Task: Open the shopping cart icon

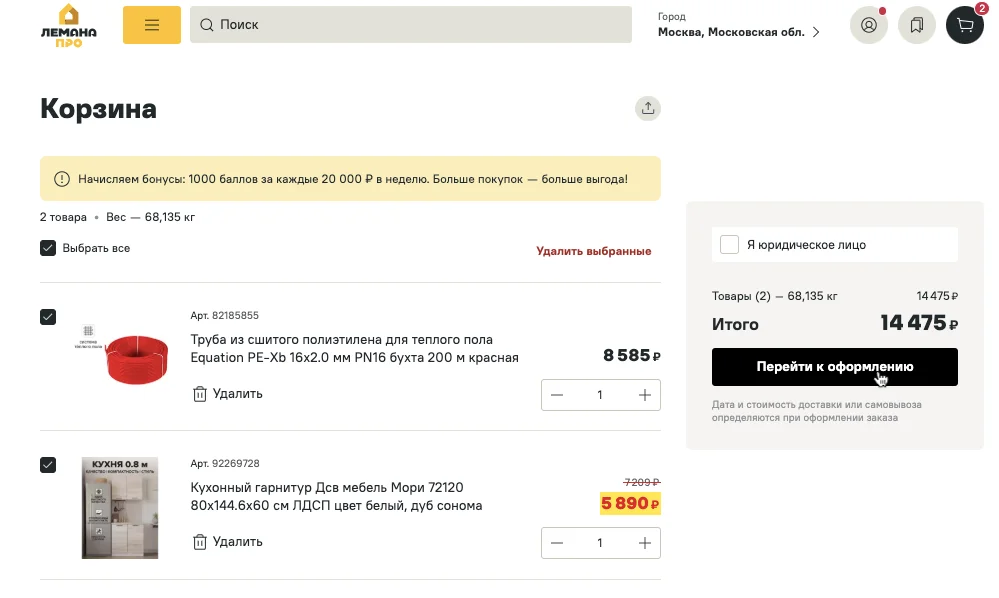Action: 965,25
